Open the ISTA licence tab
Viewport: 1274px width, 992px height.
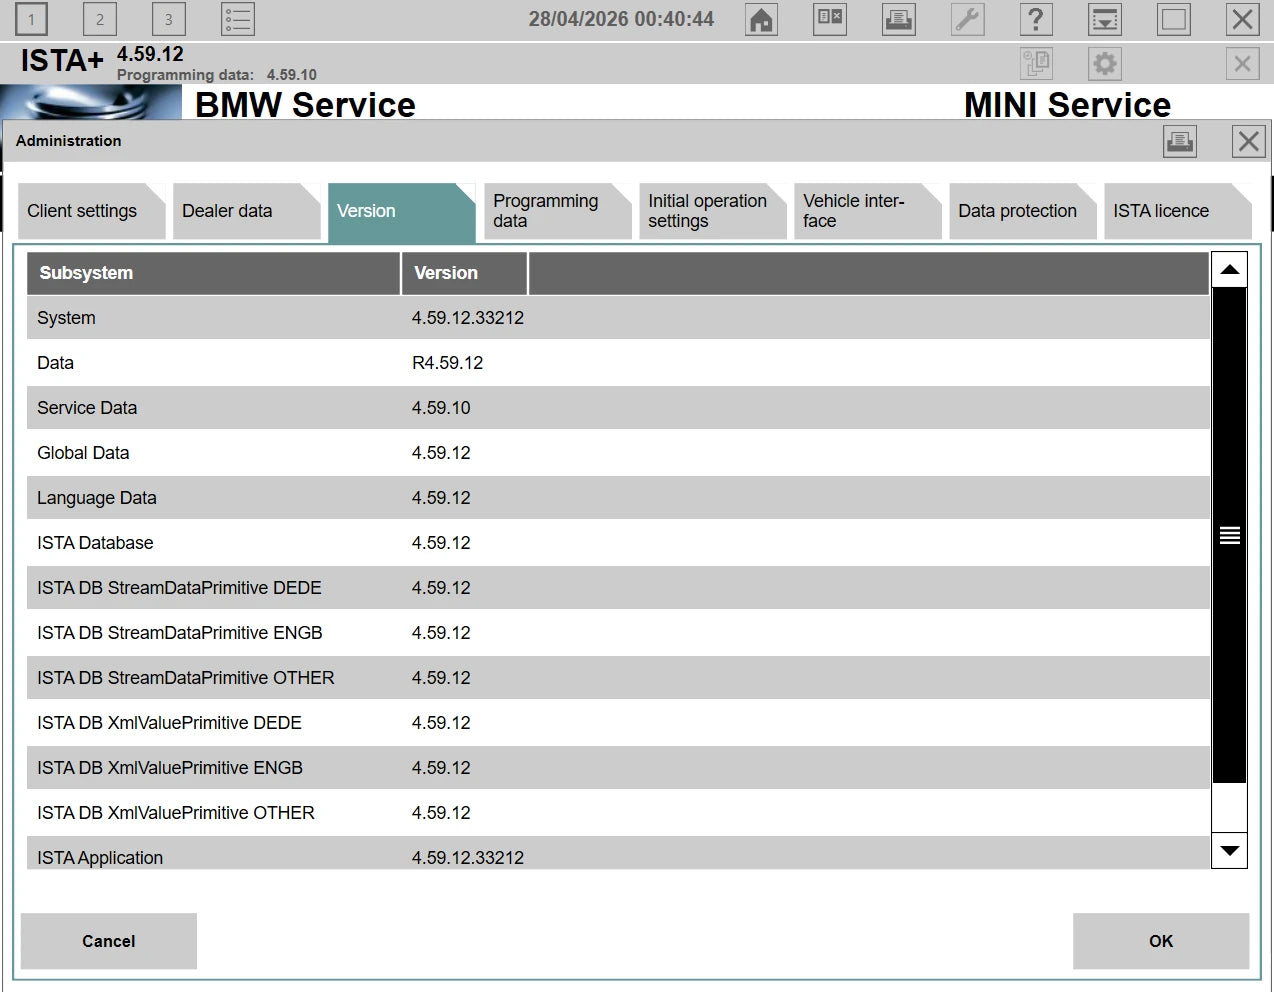pos(1177,211)
